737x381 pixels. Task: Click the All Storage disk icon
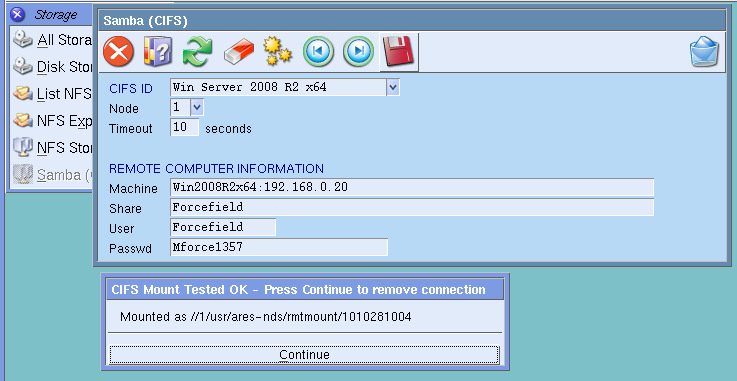pos(23,39)
